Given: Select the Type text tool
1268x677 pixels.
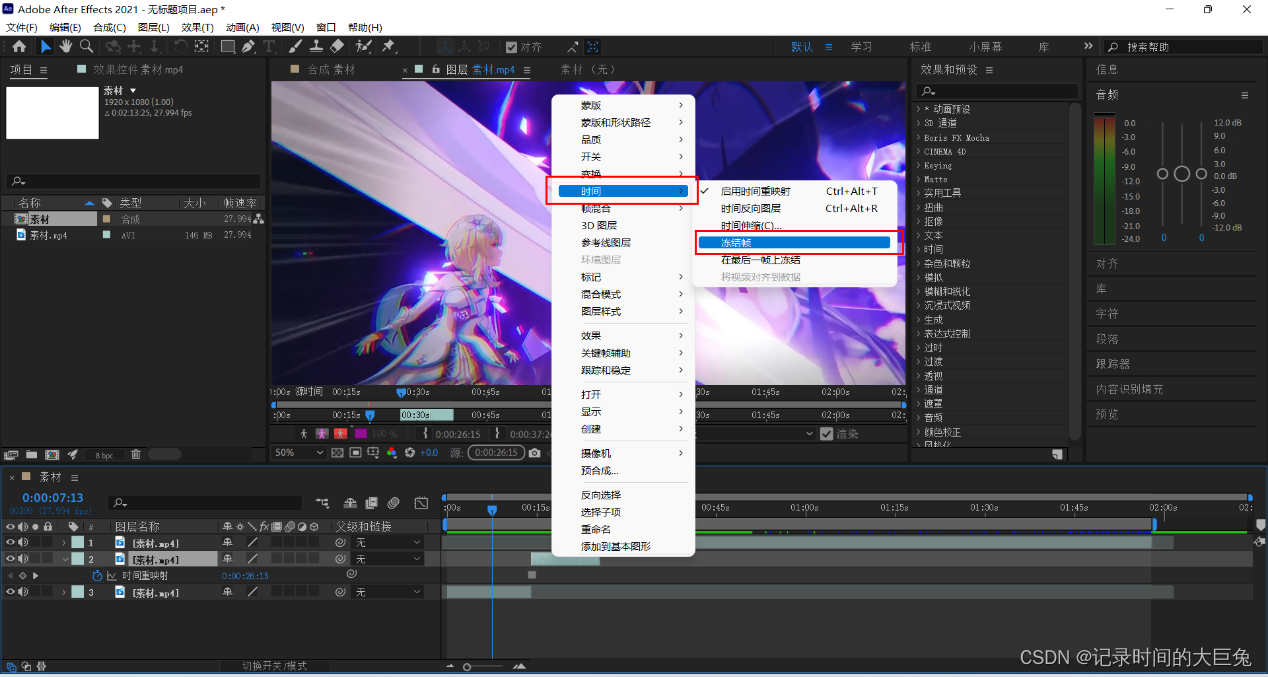Looking at the screenshot, I should 269,47.
